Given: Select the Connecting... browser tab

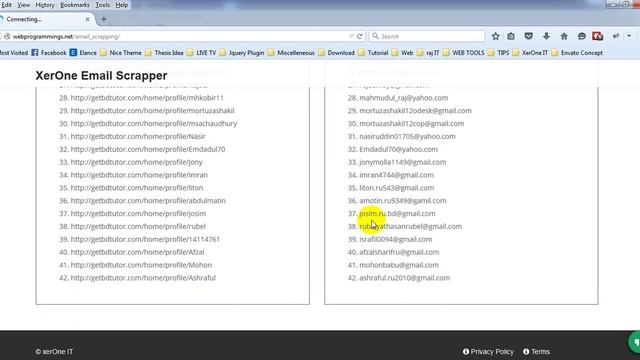Looking at the screenshot, I should [x=46, y=19].
